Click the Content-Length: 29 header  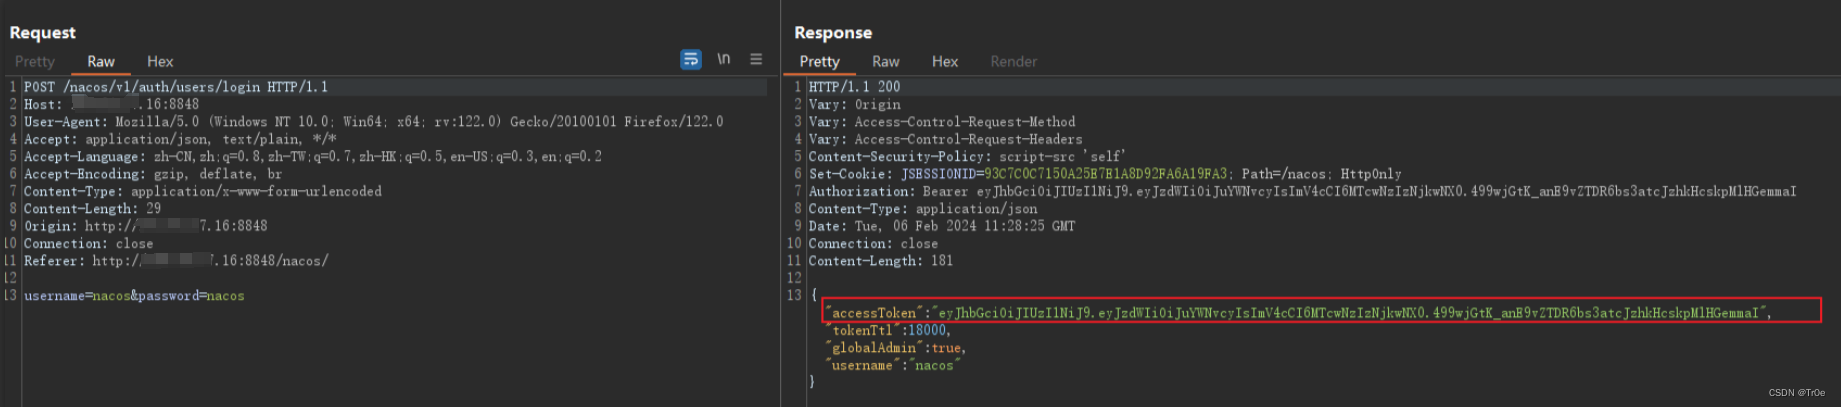pos(93,209)
